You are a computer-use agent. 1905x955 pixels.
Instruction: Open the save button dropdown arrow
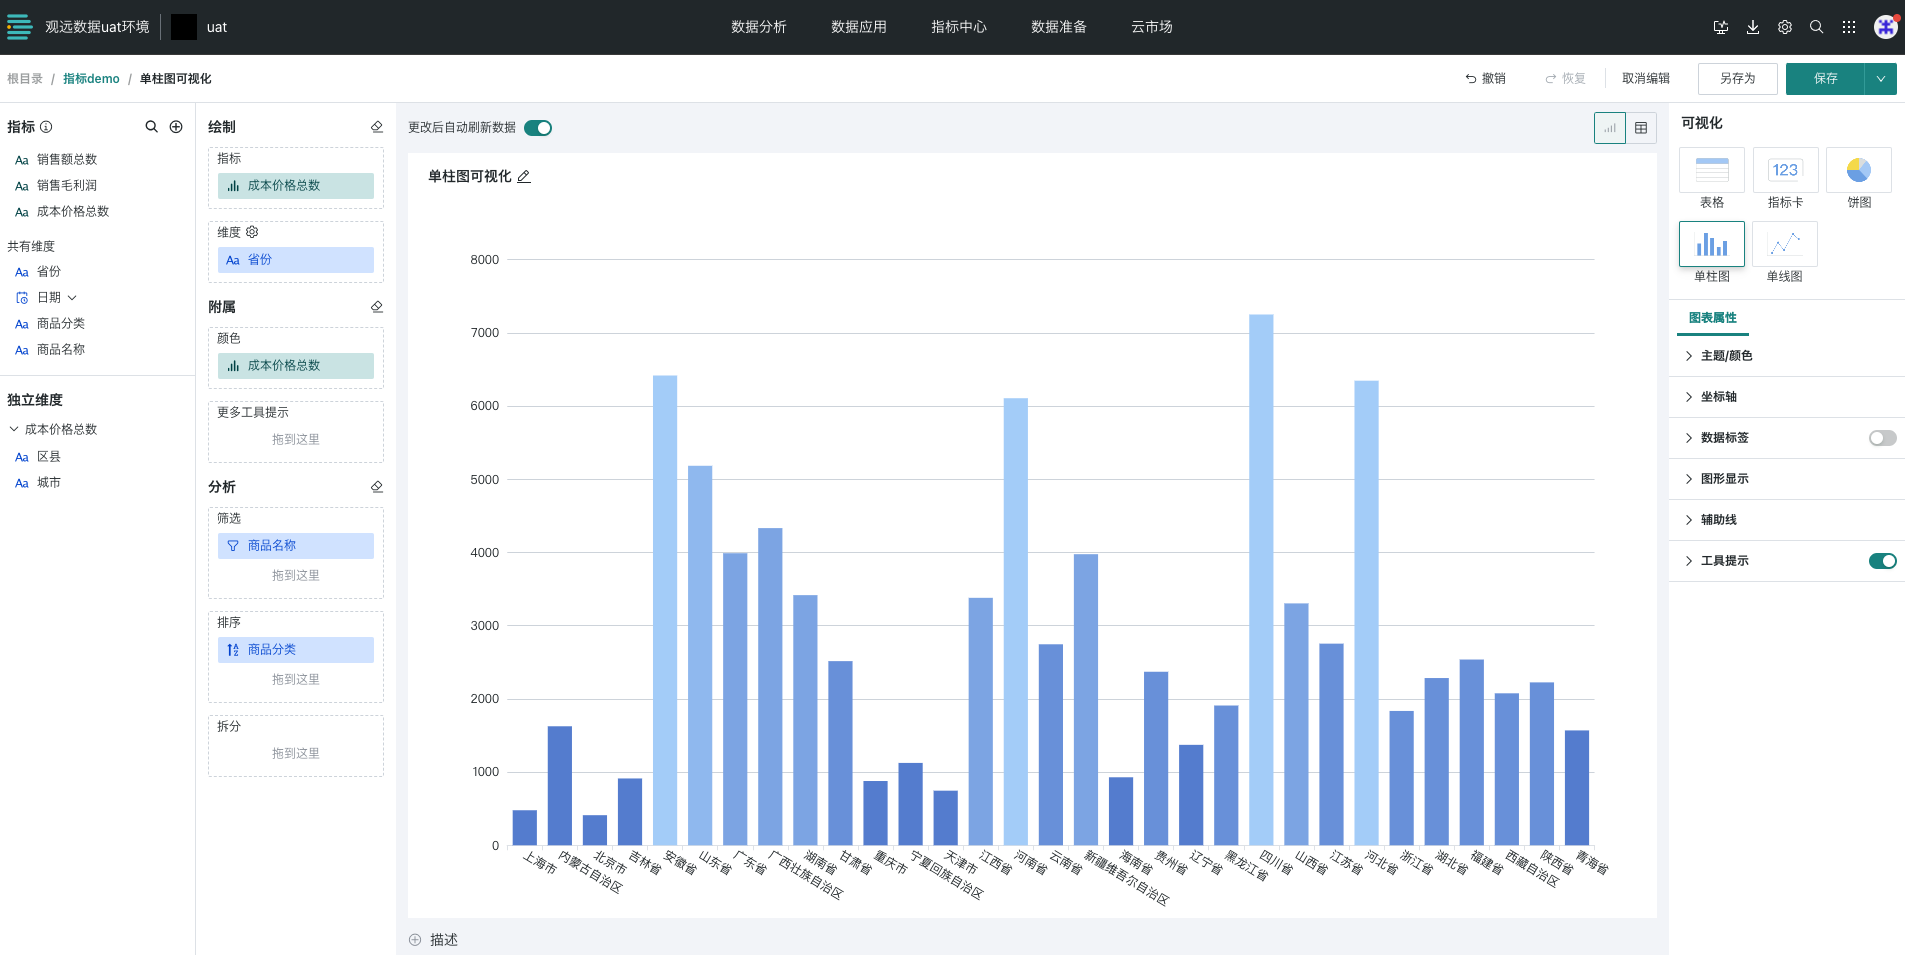tap(1881, 79)
